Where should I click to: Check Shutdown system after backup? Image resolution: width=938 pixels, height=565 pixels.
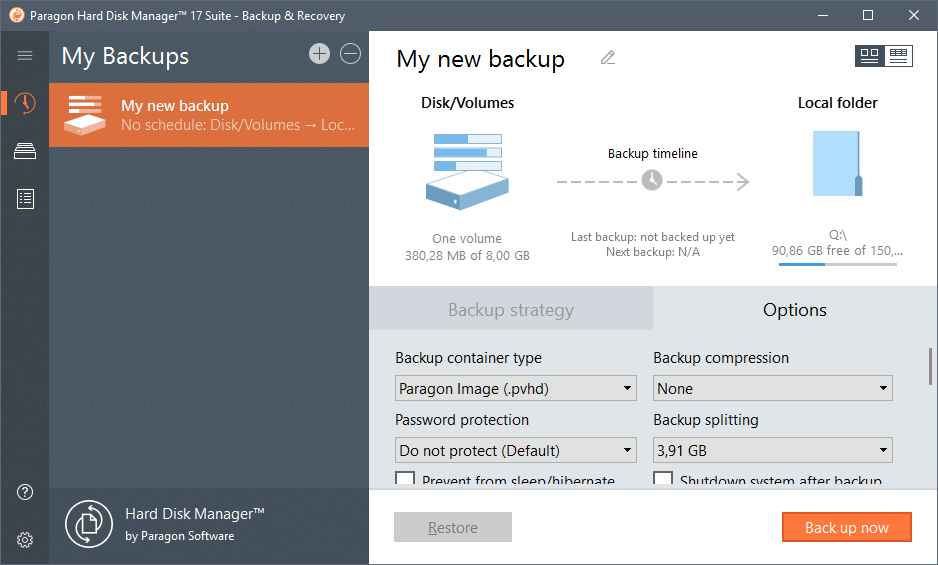[663, 481]
